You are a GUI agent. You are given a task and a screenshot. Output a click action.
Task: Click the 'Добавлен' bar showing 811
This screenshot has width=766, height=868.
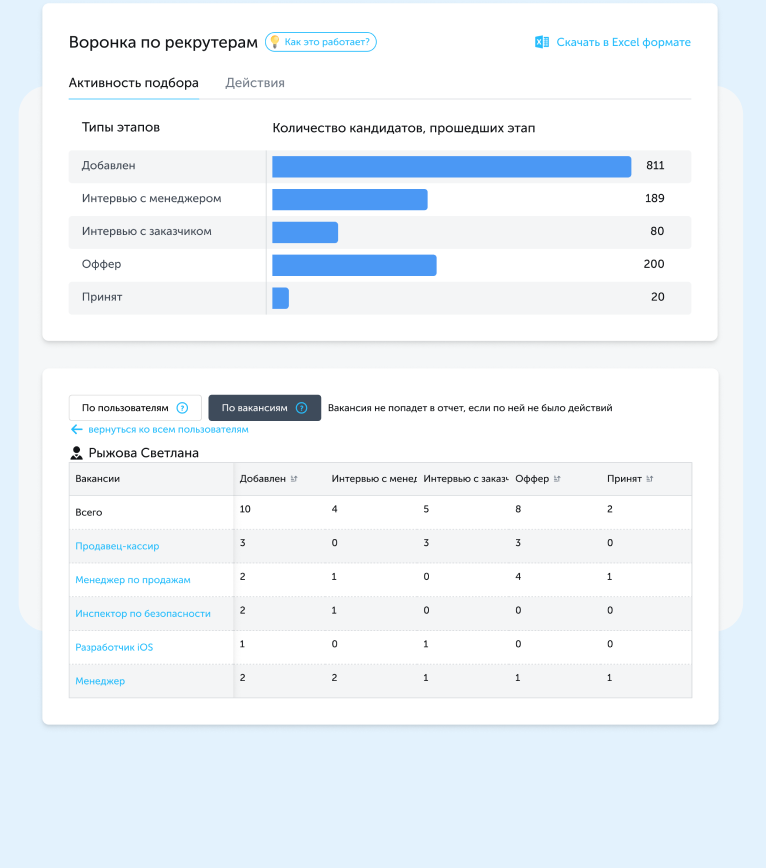point(452,167)
